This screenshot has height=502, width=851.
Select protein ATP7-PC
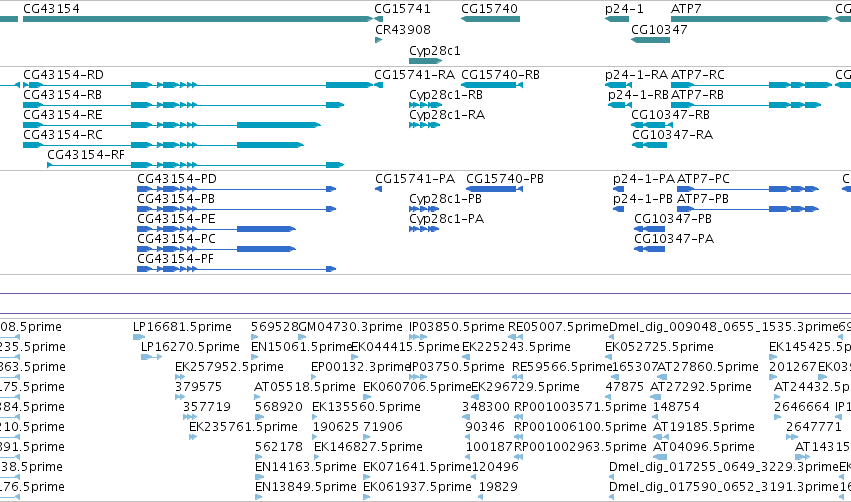tap(748, 189)
